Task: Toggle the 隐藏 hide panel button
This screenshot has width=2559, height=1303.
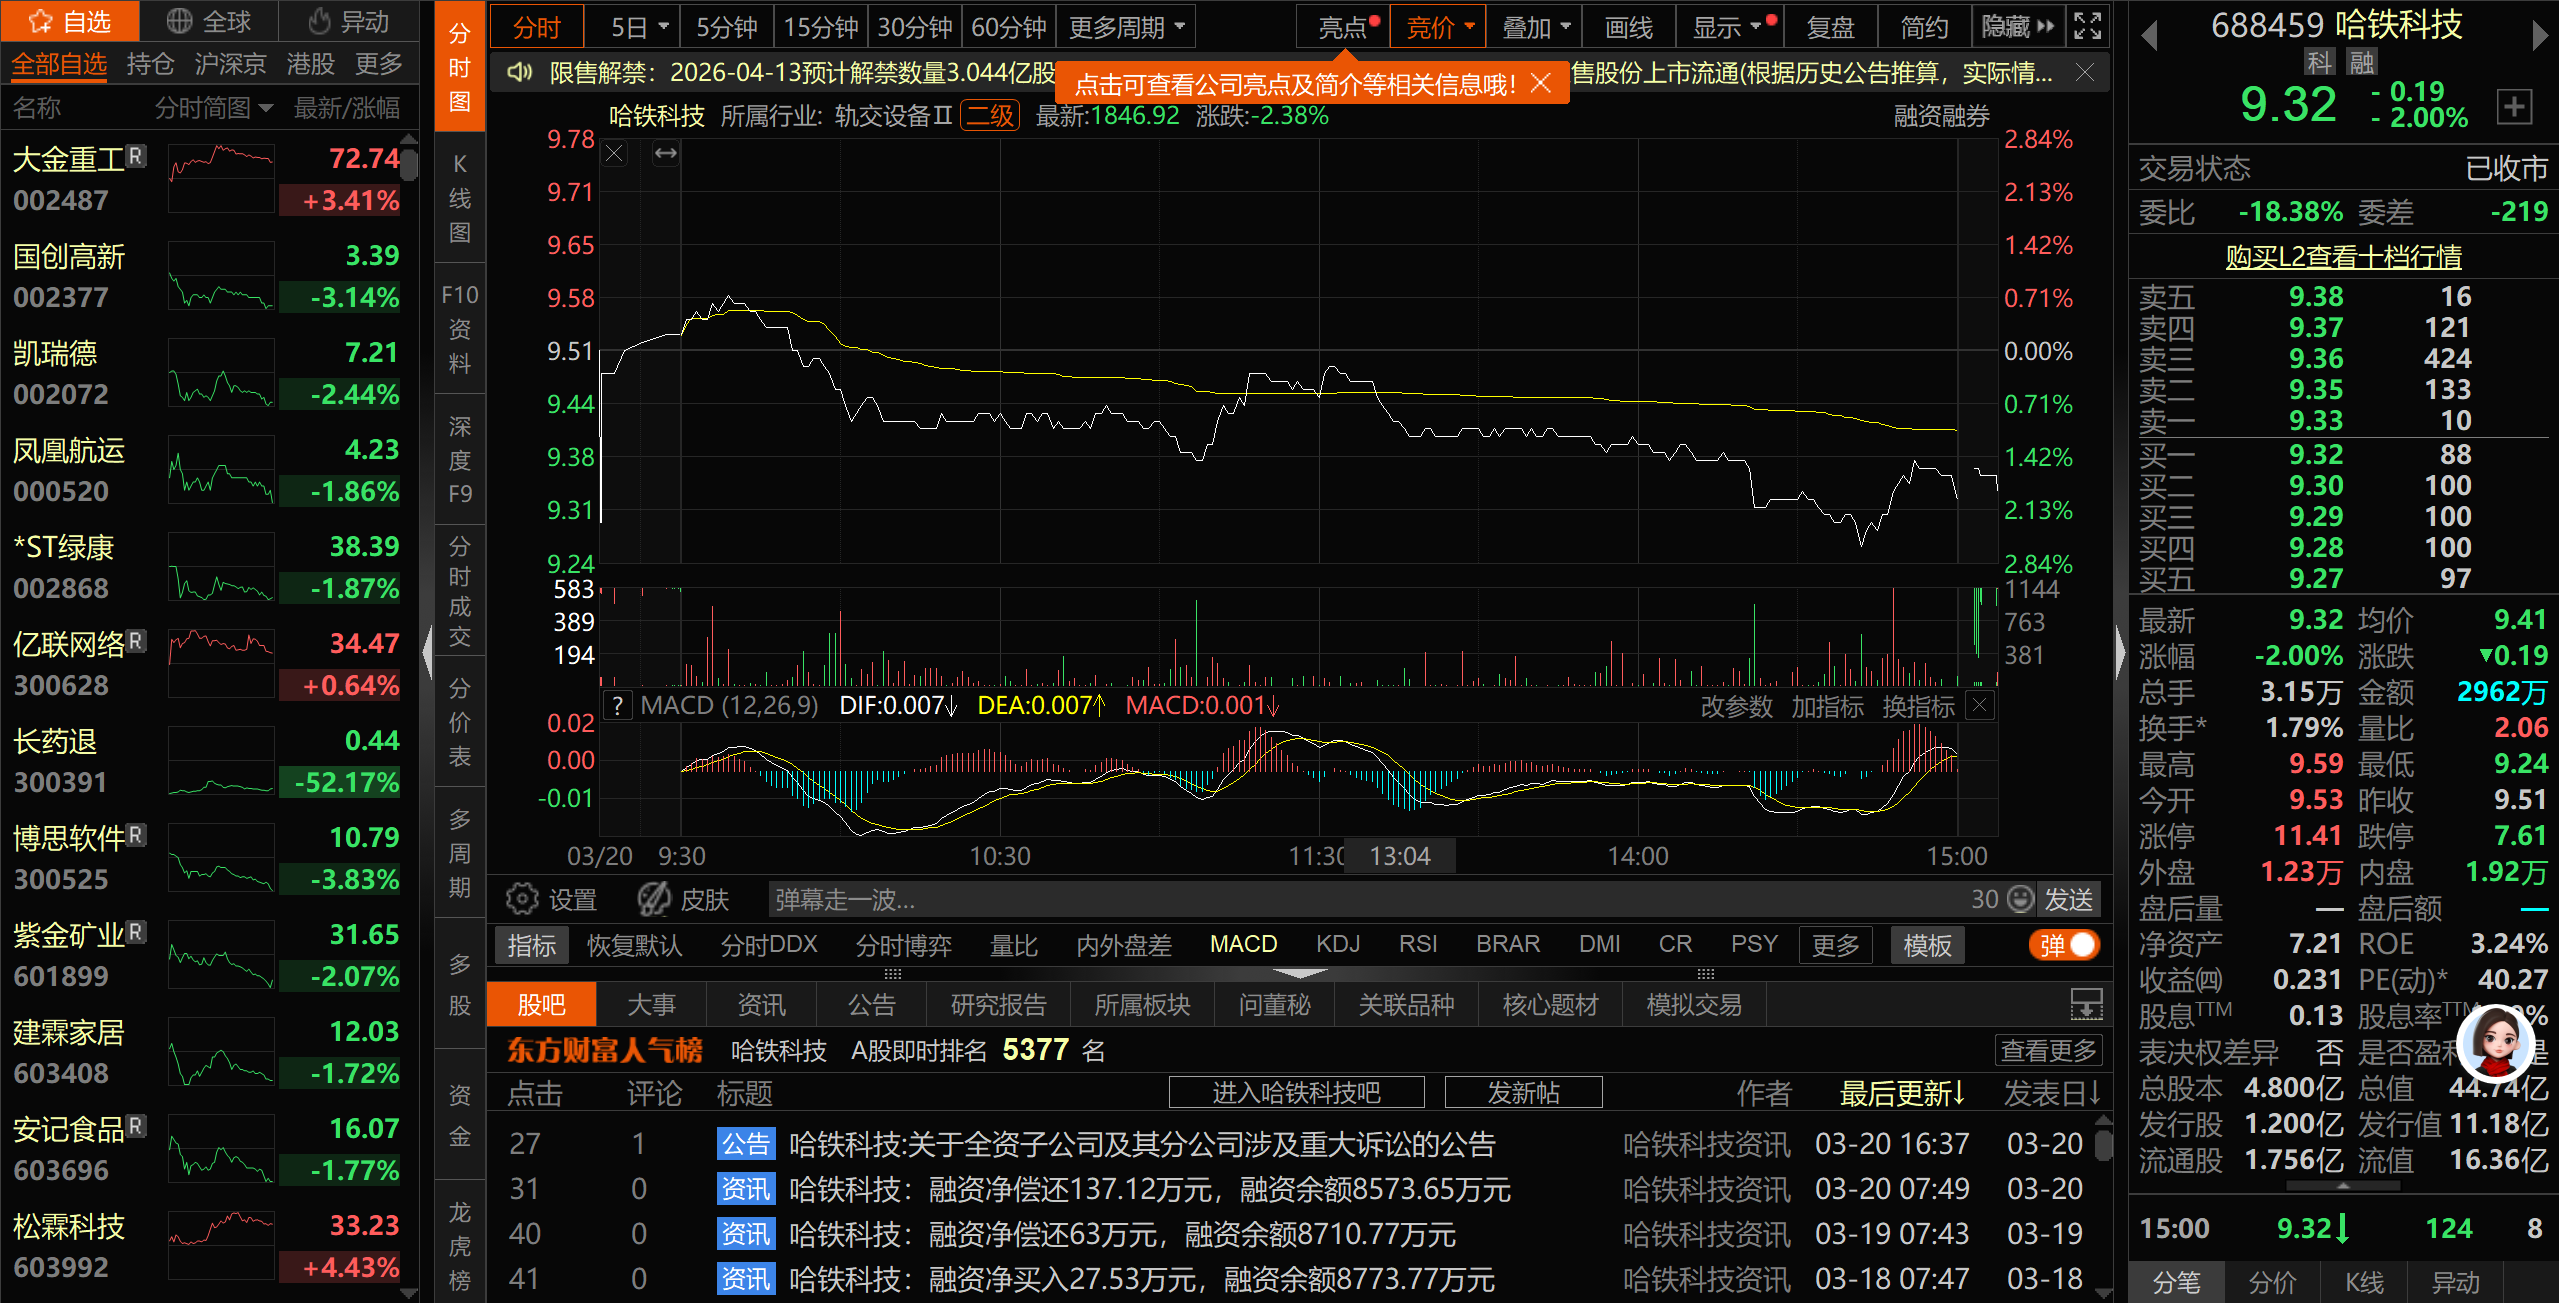Action: click(2017, 27)
